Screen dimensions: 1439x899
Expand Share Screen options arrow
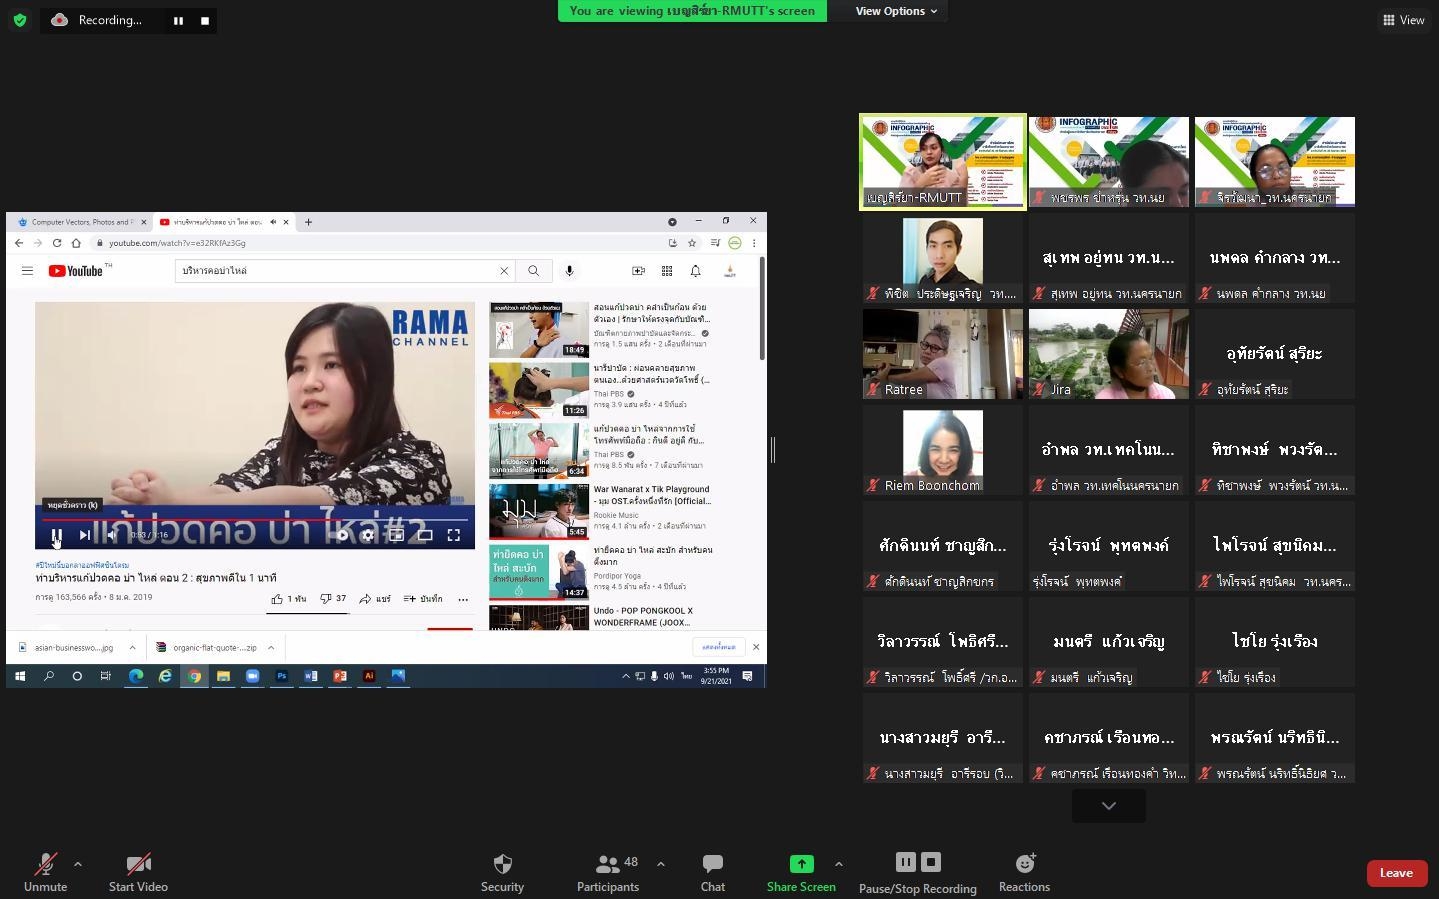(x=838, y=864)
